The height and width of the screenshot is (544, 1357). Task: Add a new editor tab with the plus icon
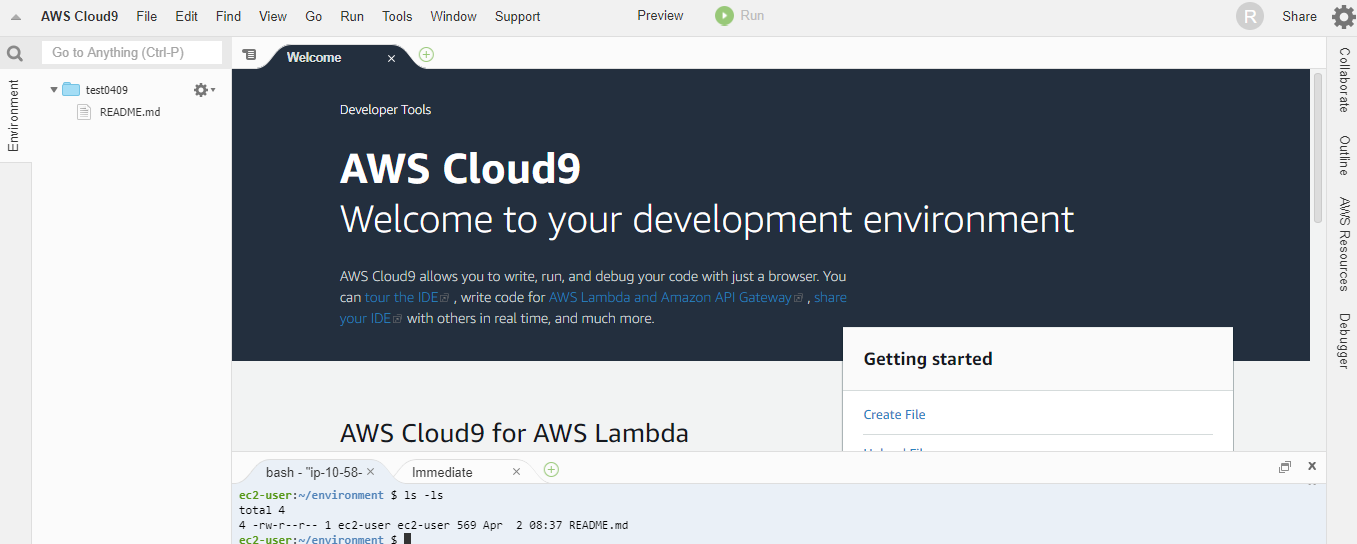[427, 55]
